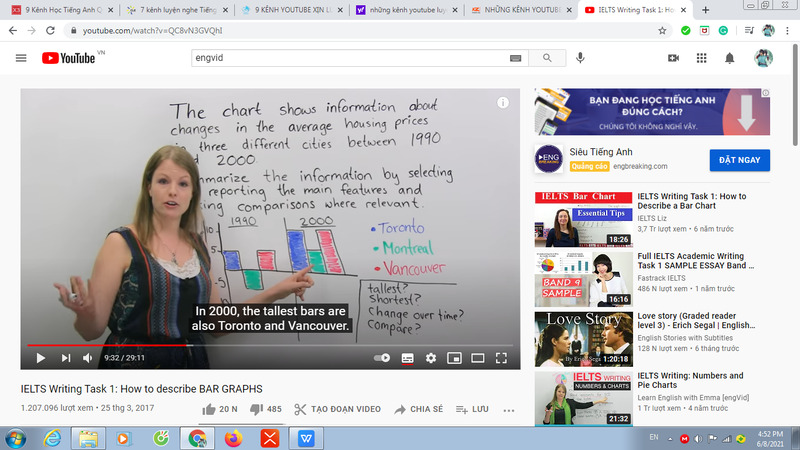Open the YouTube account avatar menu

pos(763,58)
